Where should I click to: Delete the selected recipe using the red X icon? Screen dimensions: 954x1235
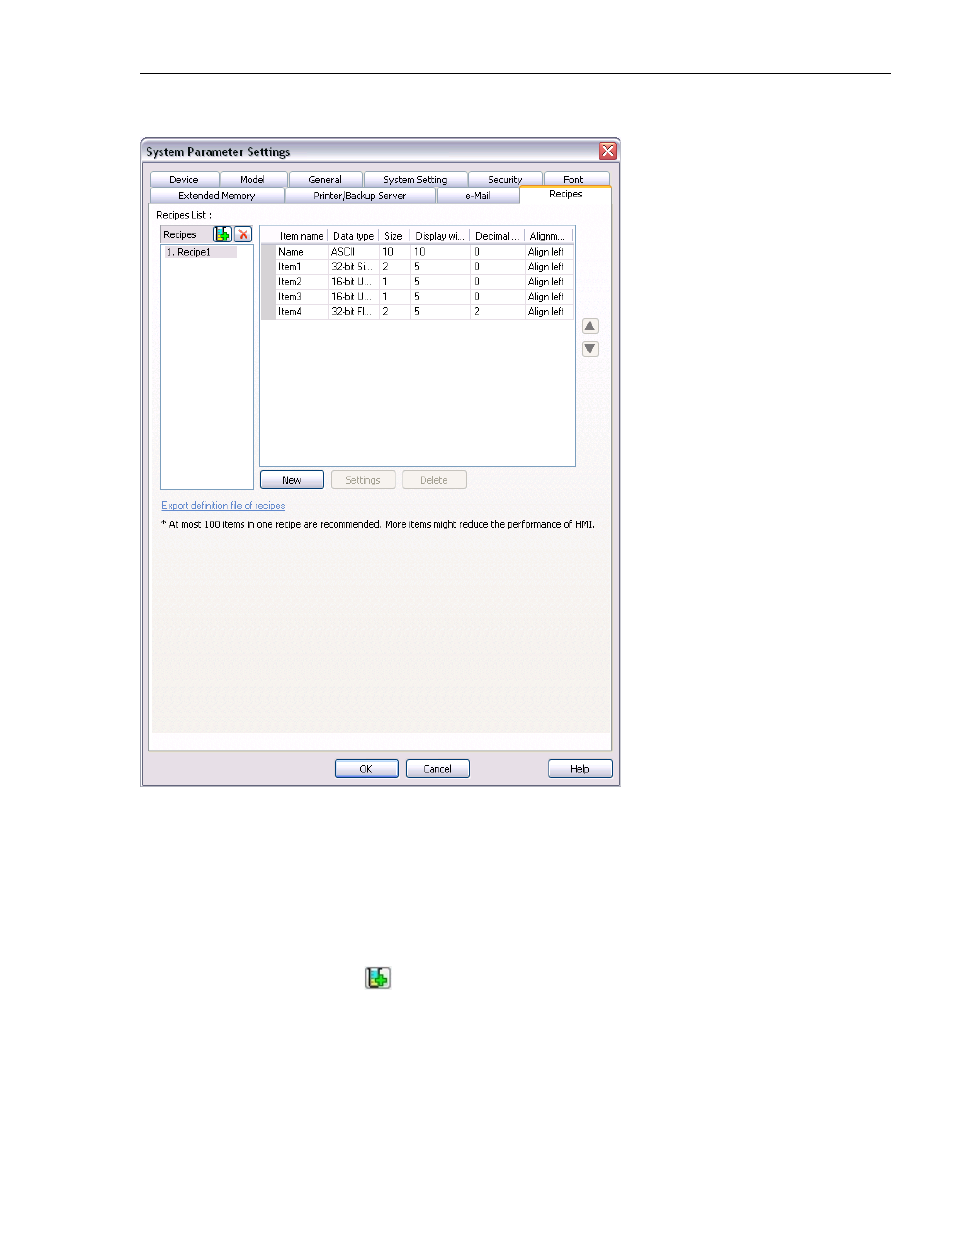coord(243,234)
